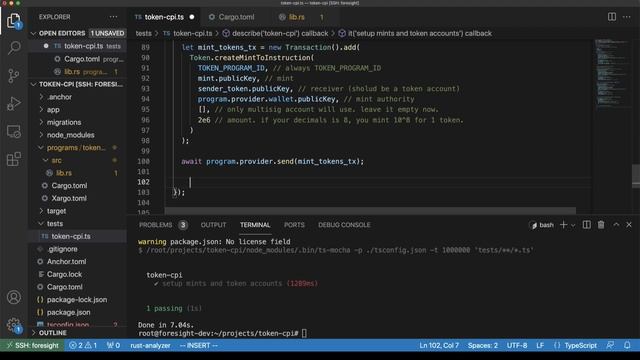640x360 pixels.
Task: Click the feedback icon in status bar
Action: (x=610, y=345)
